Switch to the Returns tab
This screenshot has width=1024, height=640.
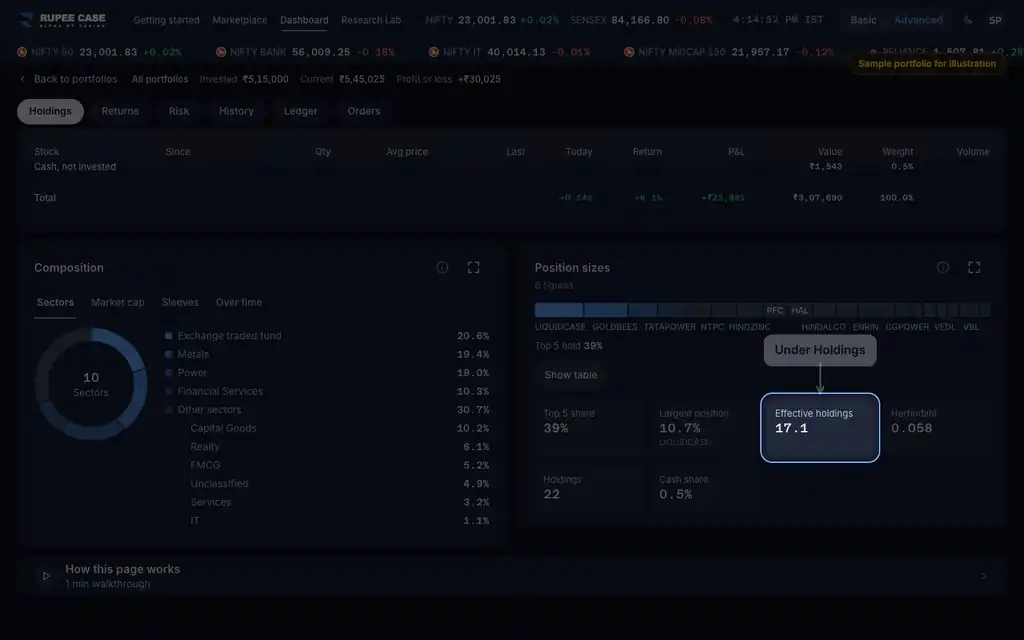120,111
